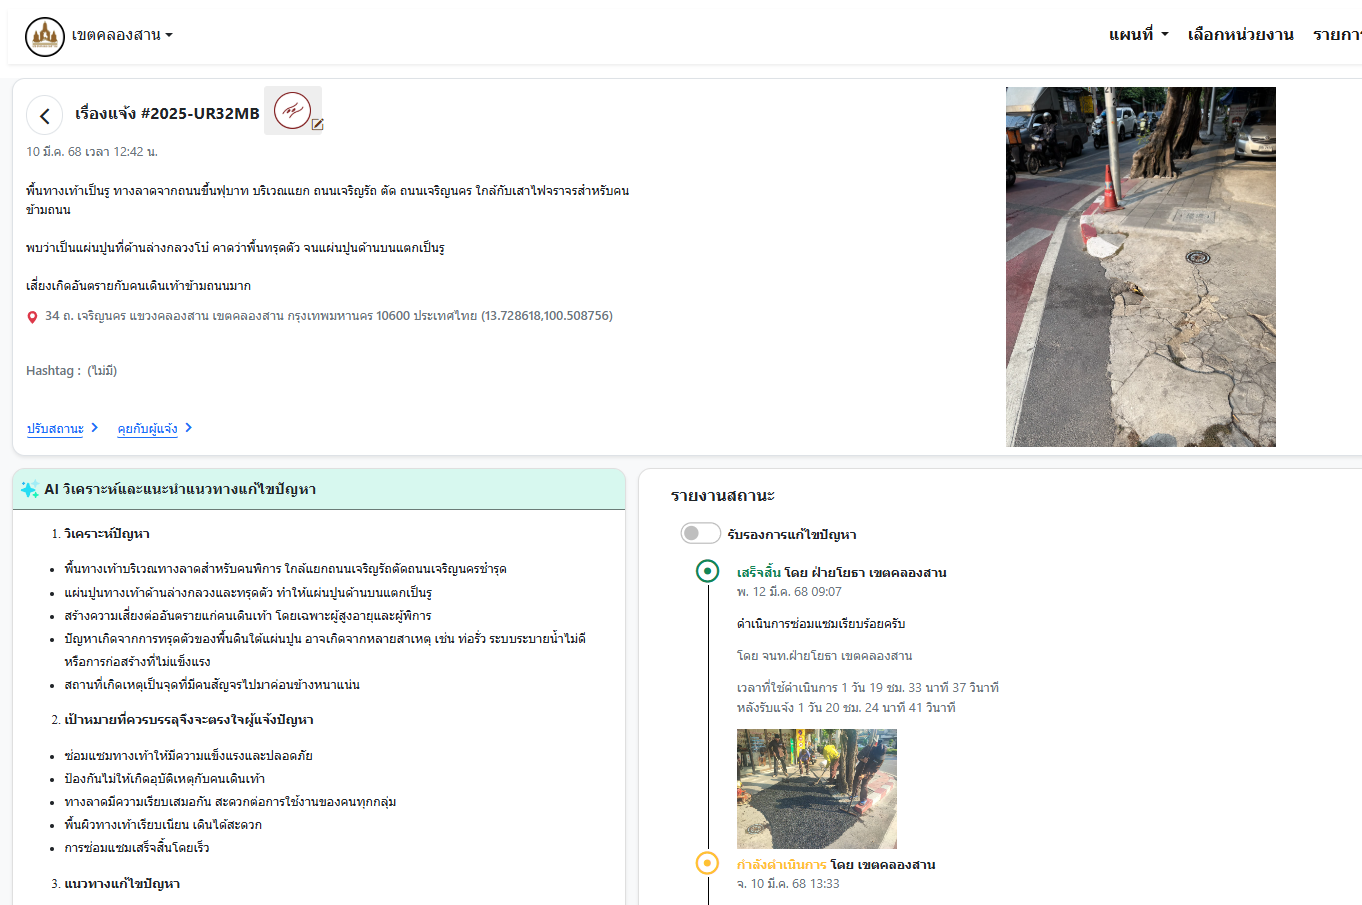Viewport: 1362px width, 905px height.
Task: Click the Hashtag : (ไม่มี) label
Action: click(x=72, y=371)
